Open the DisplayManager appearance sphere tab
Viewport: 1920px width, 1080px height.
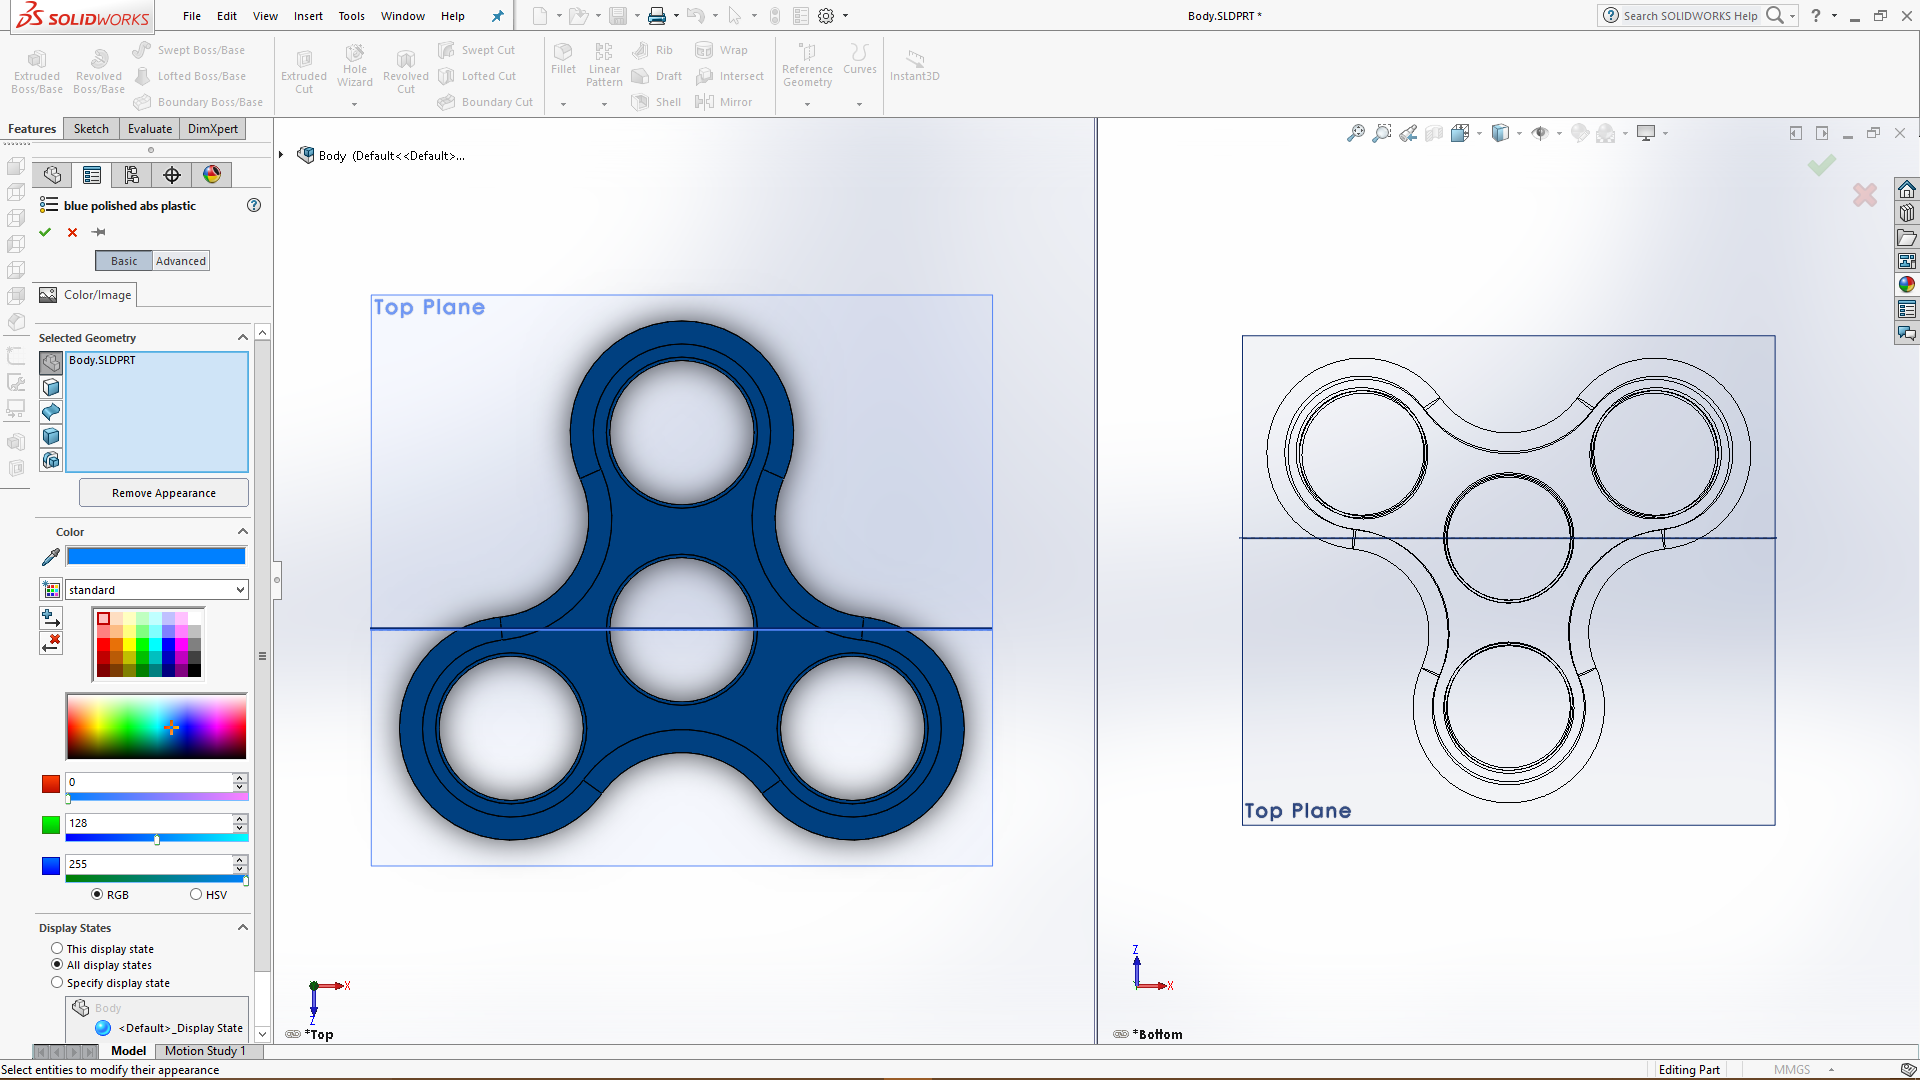212,175
